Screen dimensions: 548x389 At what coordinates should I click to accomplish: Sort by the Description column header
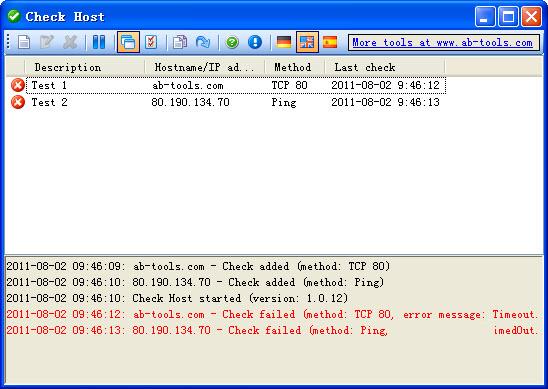point(85,67)
